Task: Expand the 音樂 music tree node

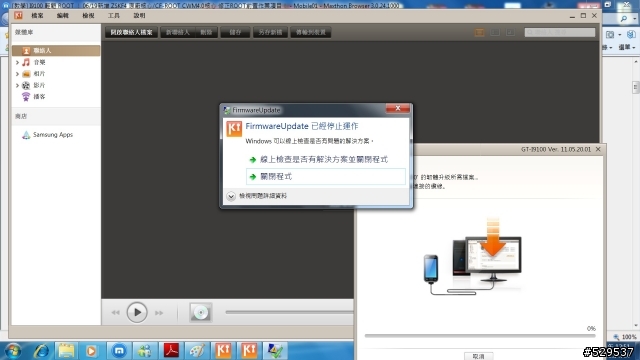Action: pos(17,62)
